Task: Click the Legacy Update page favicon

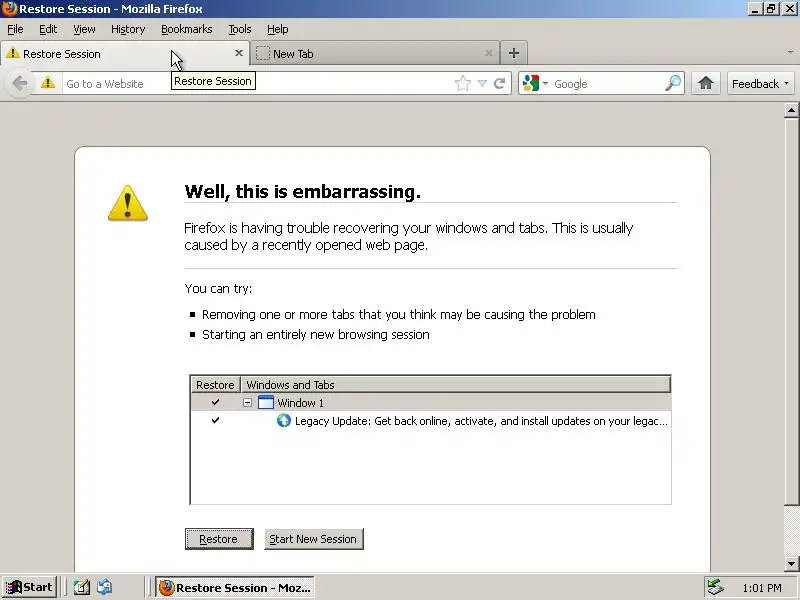Action: point(284,420)
